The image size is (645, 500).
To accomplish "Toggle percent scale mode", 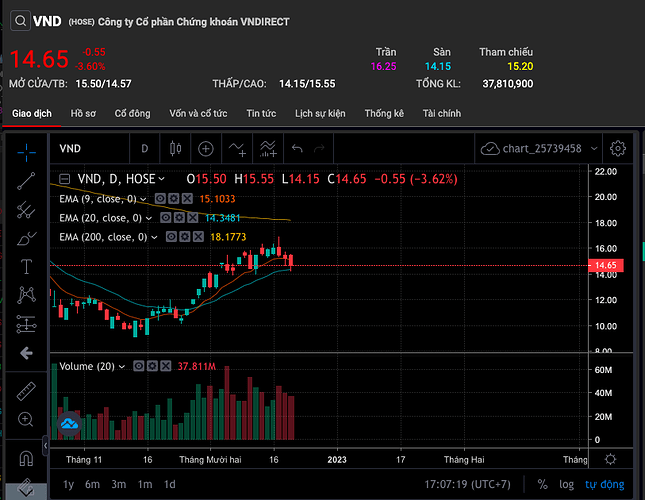I will coord(543,484).
